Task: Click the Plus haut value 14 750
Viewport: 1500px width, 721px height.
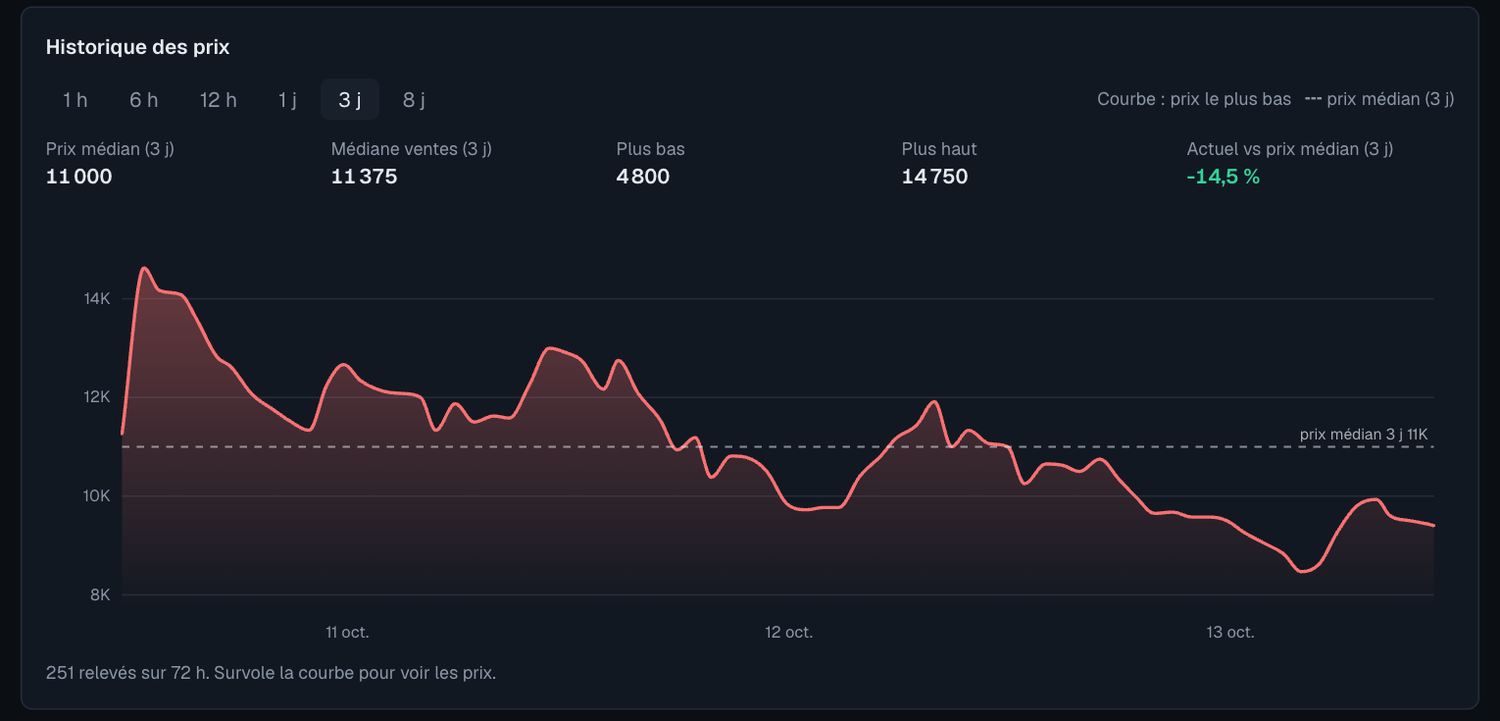Action: click(935, 177)
